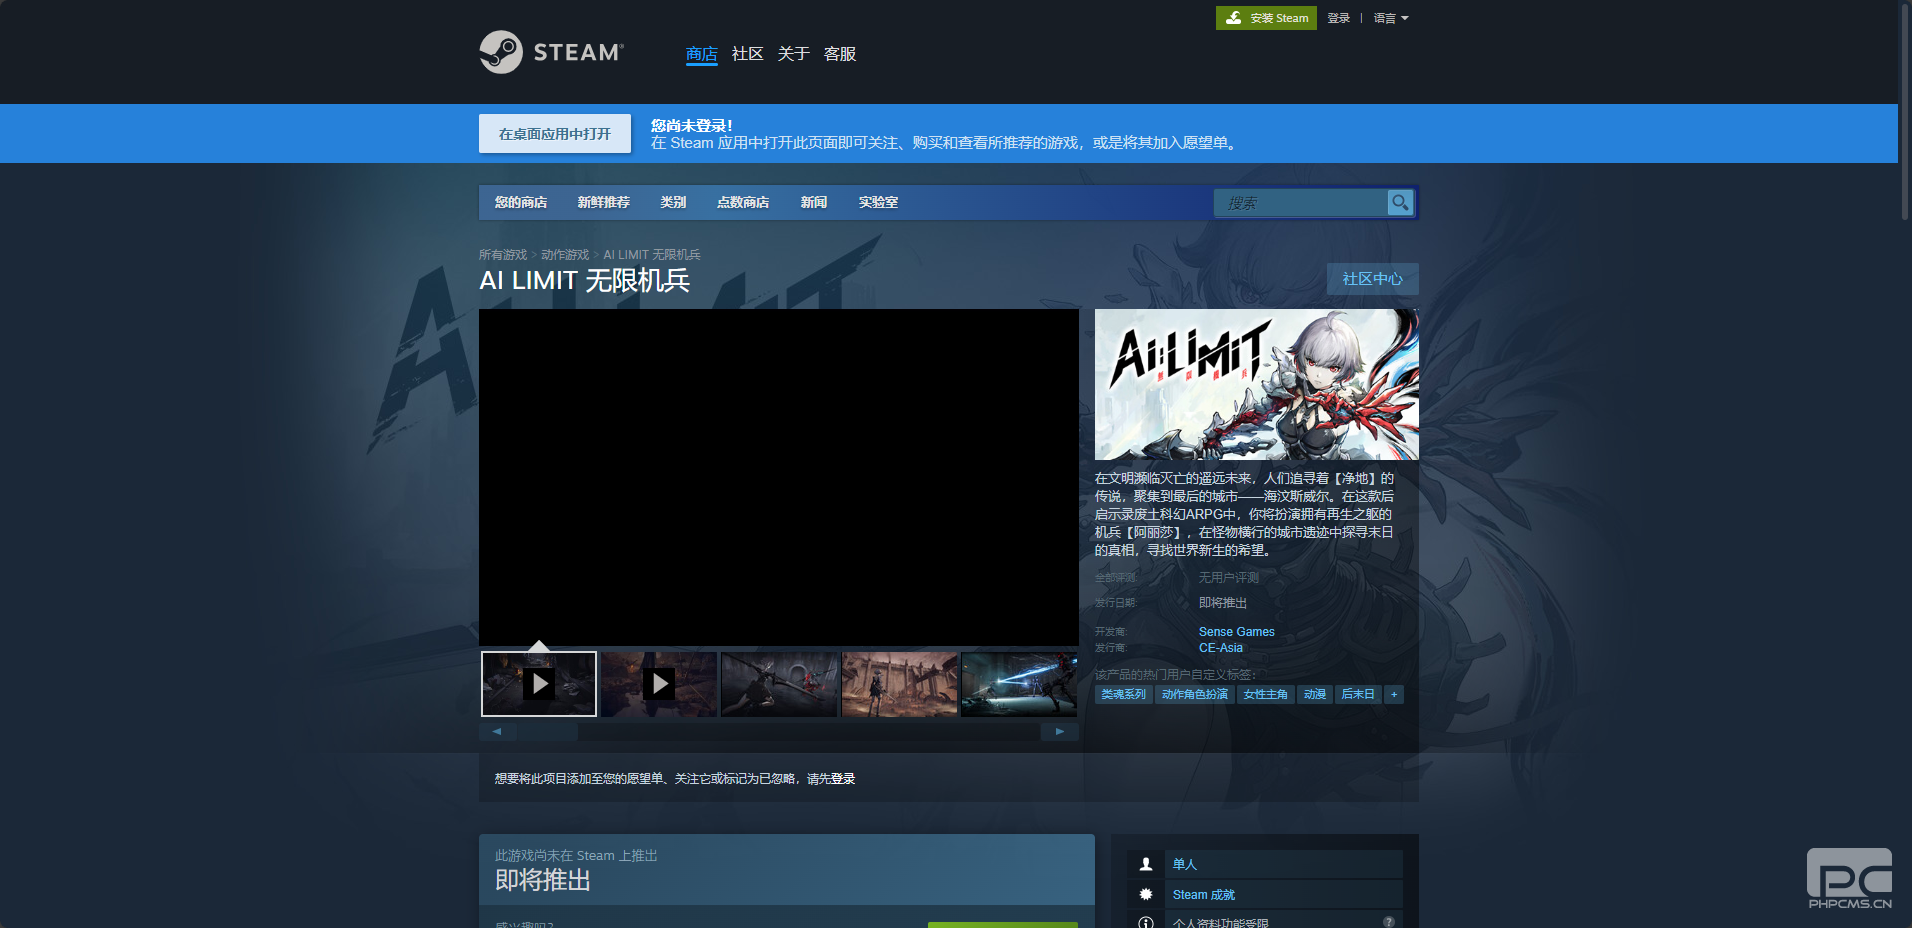
Task: Select the 后末日 post-apocalyptic tag
Action: click(x=1358, y=694)
